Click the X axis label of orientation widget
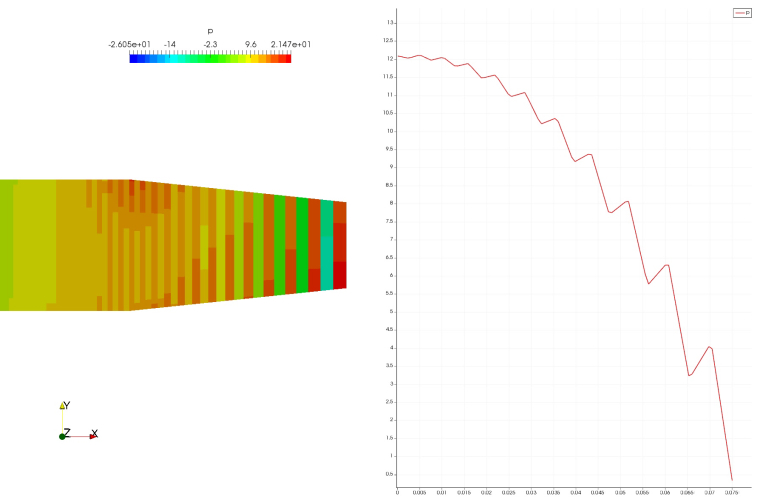Viewport: 760px width, 499px height. click(94, 434)
